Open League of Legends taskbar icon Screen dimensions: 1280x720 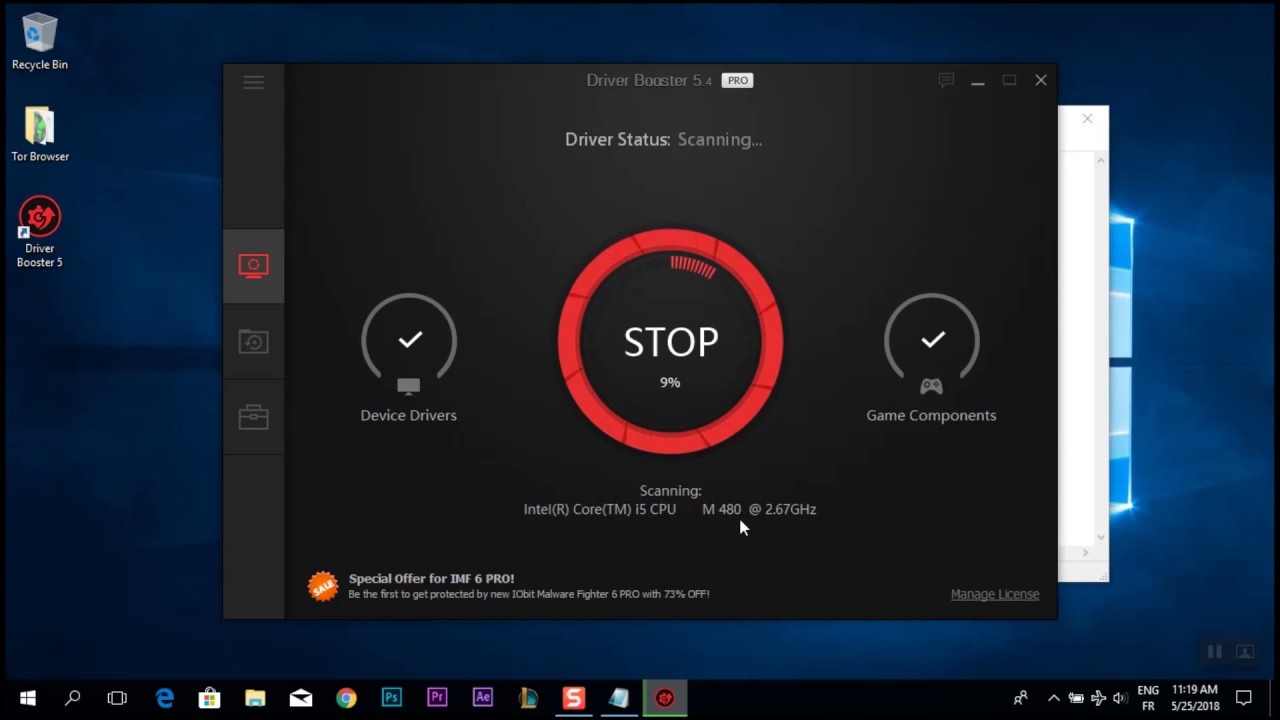528,698
